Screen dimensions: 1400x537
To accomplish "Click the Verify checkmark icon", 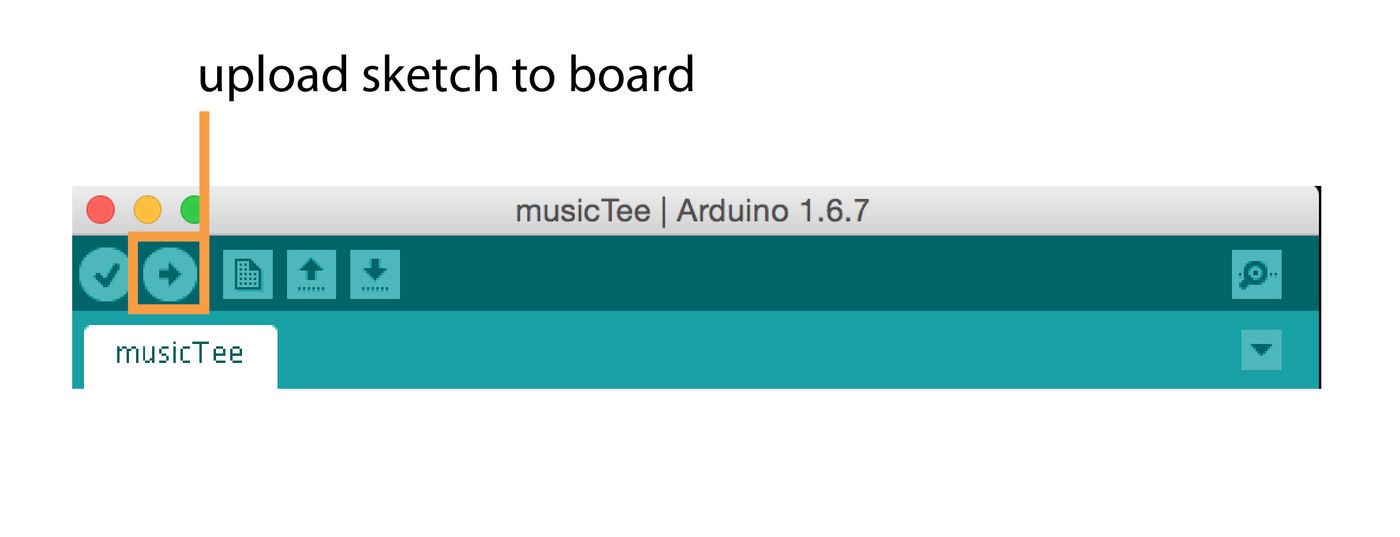I will click(x=104, y=273).
